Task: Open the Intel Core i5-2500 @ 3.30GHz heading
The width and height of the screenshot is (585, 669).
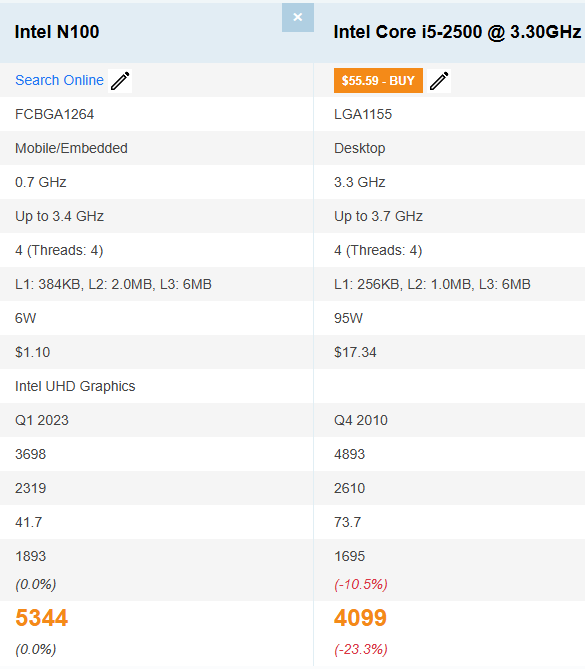Action: coord(457,32)
